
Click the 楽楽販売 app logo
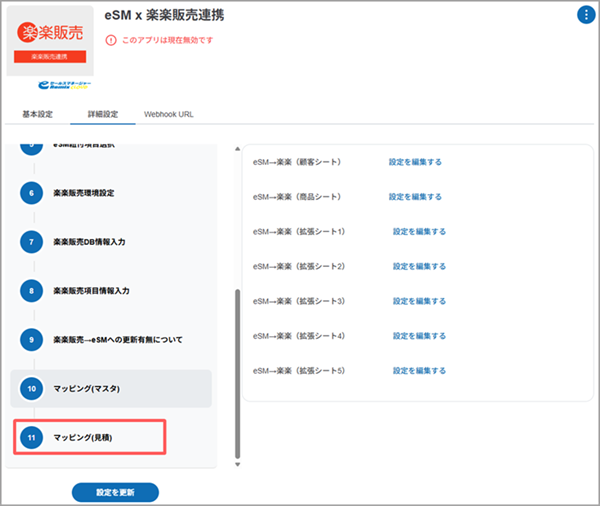pos(48,40)
